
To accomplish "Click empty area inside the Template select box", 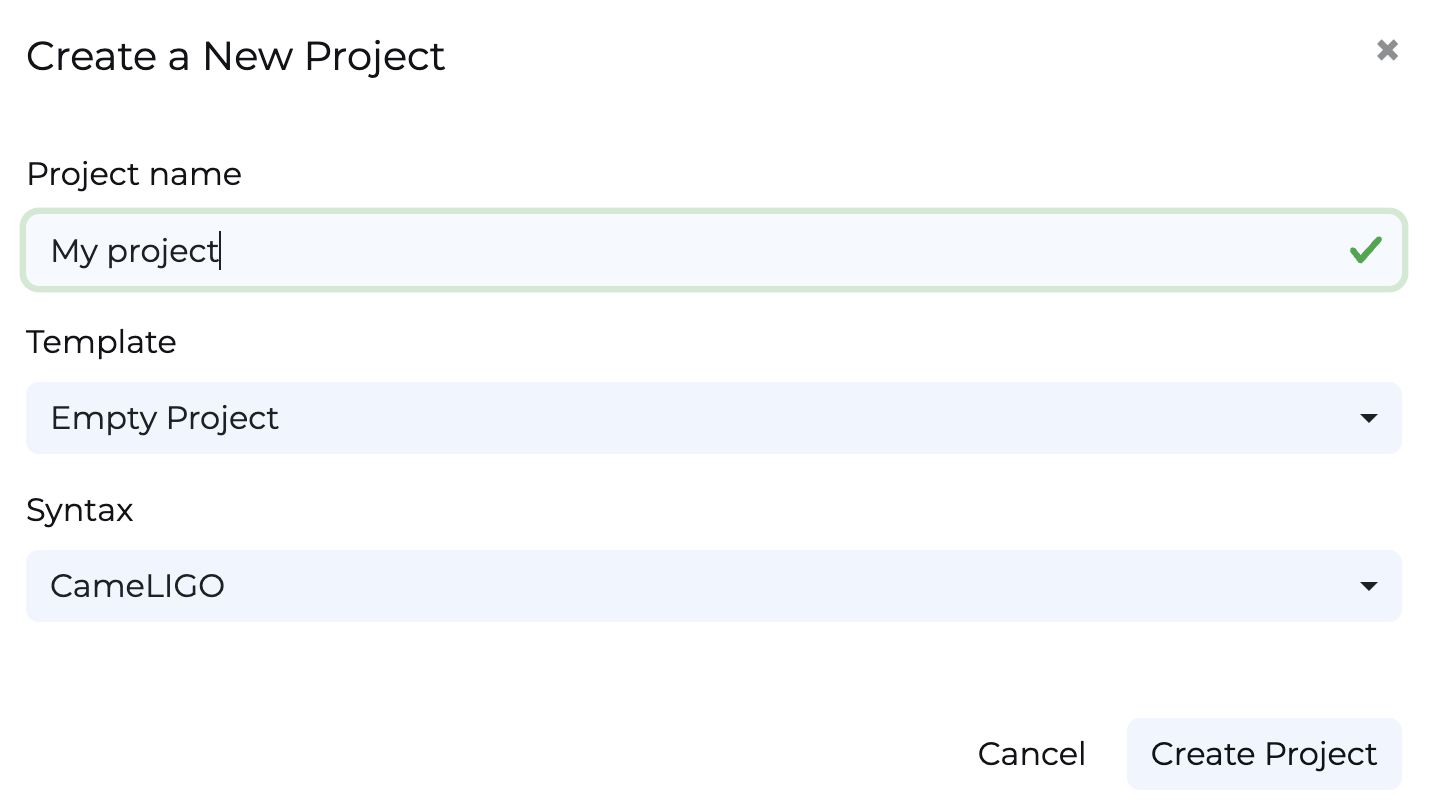I will pos(800,418).
